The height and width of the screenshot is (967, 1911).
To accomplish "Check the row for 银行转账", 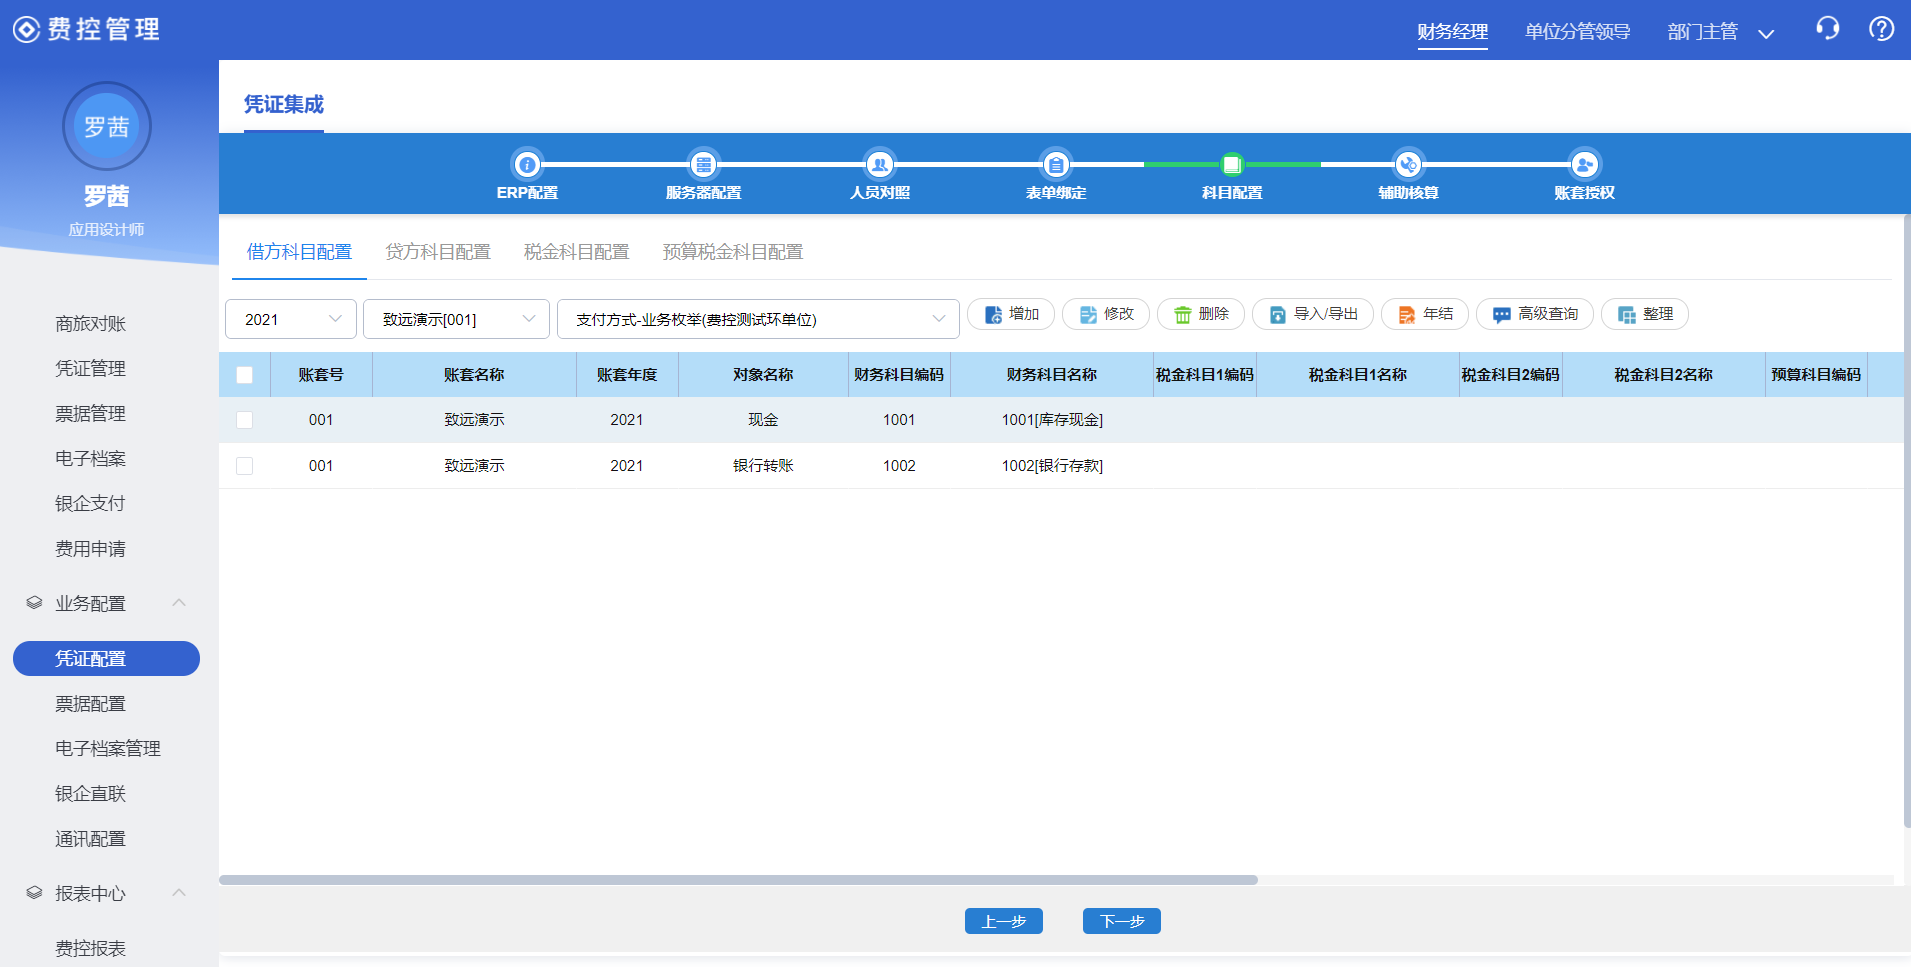I will tap(245, 466).
